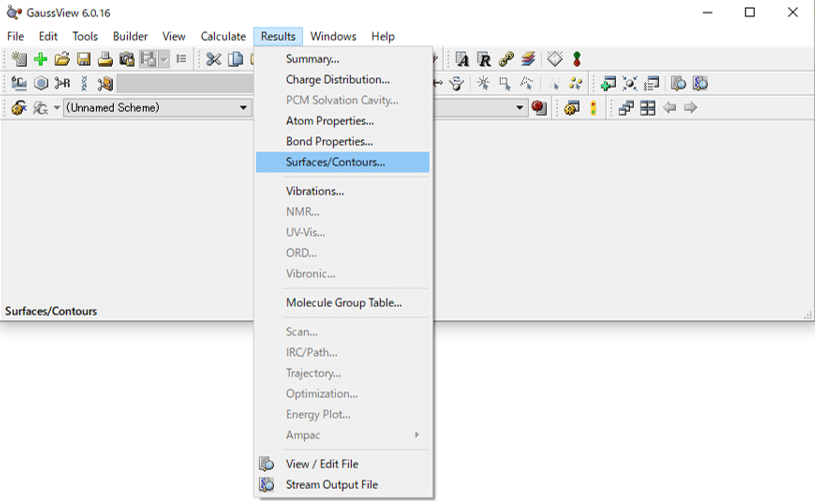Select the click-to-select atom star cursor tool
Screen dimensions: 815x501
click(483, 83)
